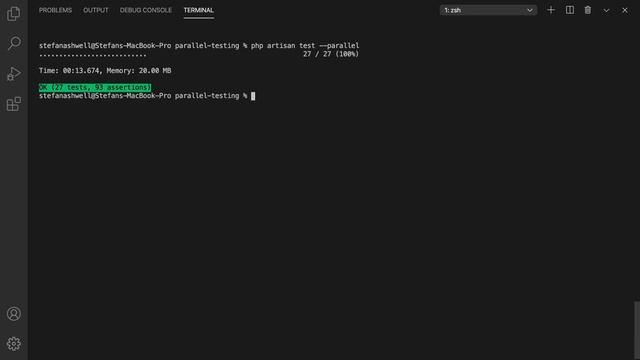The height and width of the screenshot is (360, 640).
Task: Click the green OK tests assertions result line
Action: pos(95,87)
